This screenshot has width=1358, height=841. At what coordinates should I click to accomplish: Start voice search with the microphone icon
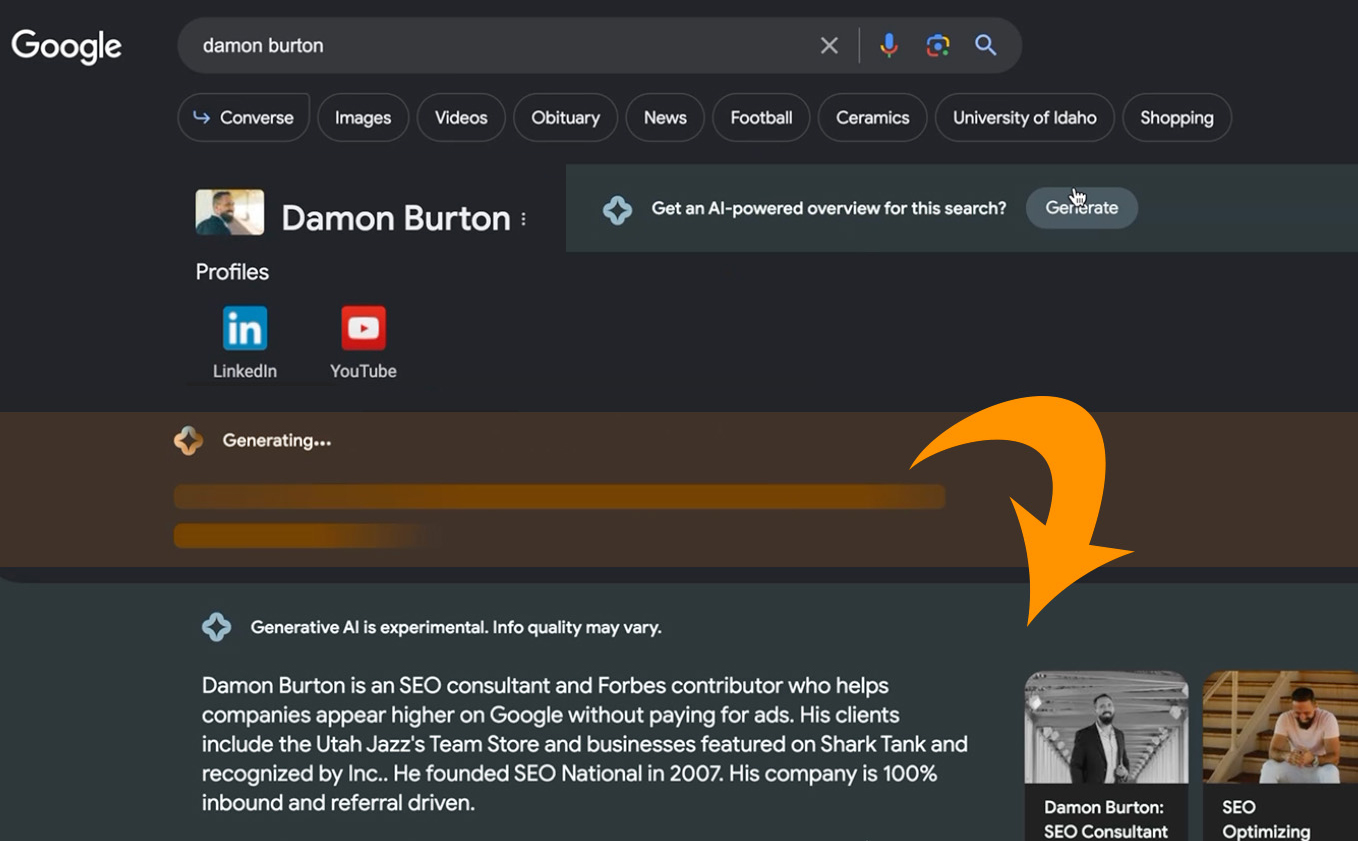coord(889,45)
